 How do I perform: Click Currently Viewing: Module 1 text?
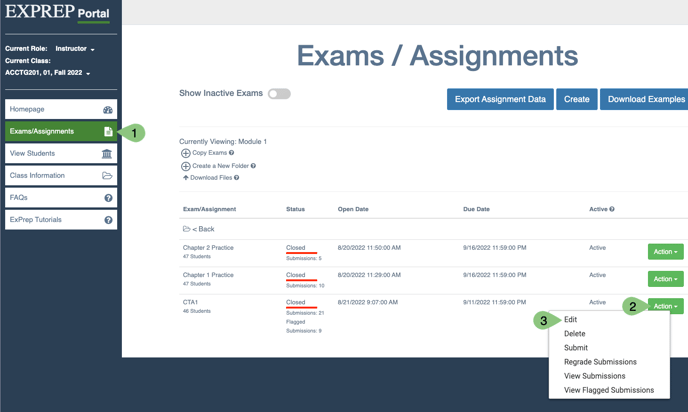coord(223,142)
